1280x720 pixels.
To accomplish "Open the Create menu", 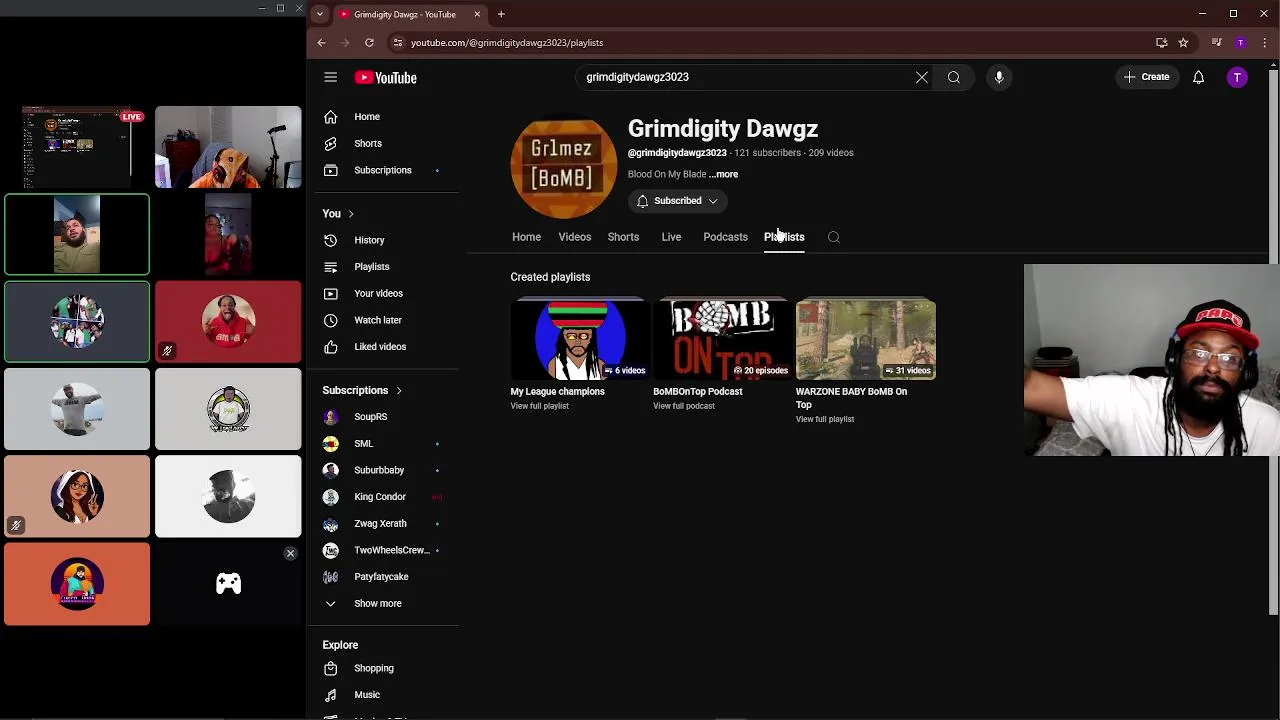I will coord(1147,77).
